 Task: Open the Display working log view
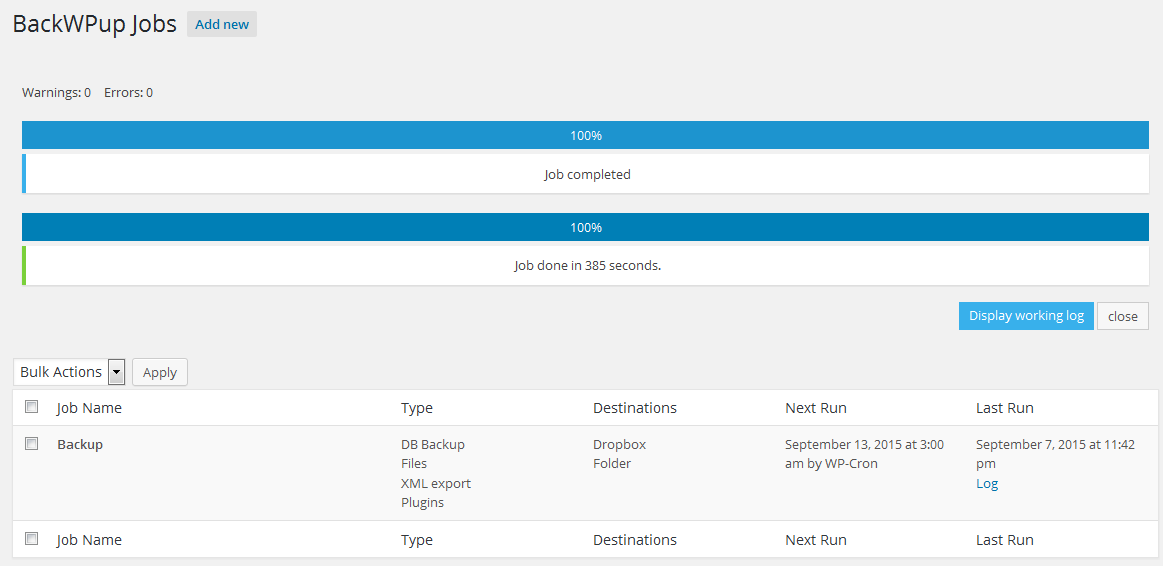(x=1026, y=316)
